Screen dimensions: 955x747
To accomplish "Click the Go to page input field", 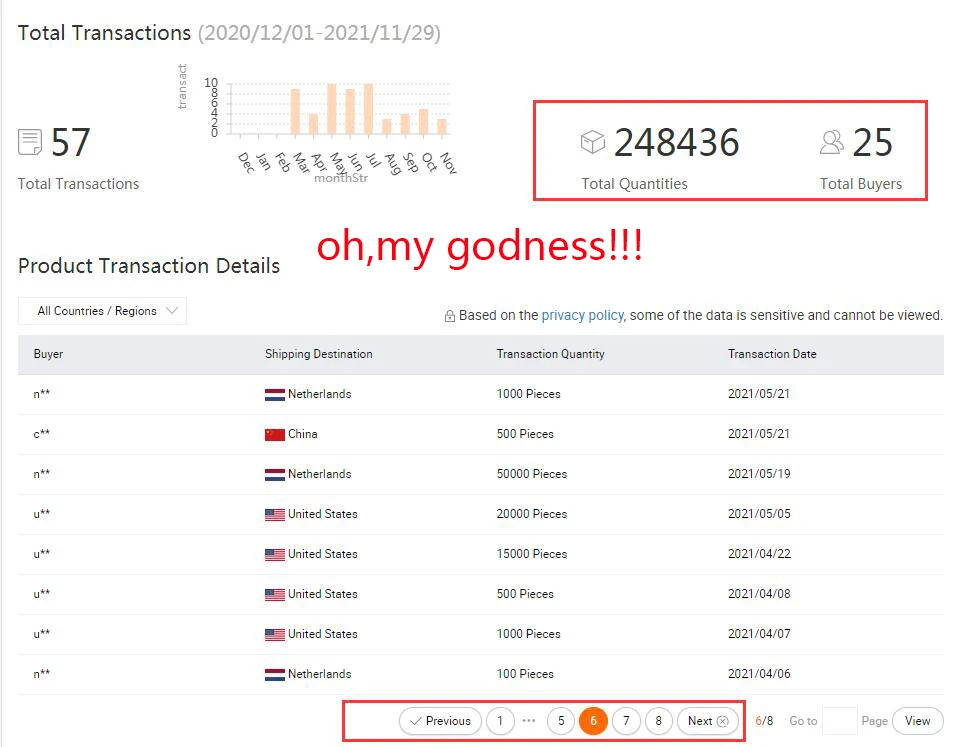I will point(839,721).
